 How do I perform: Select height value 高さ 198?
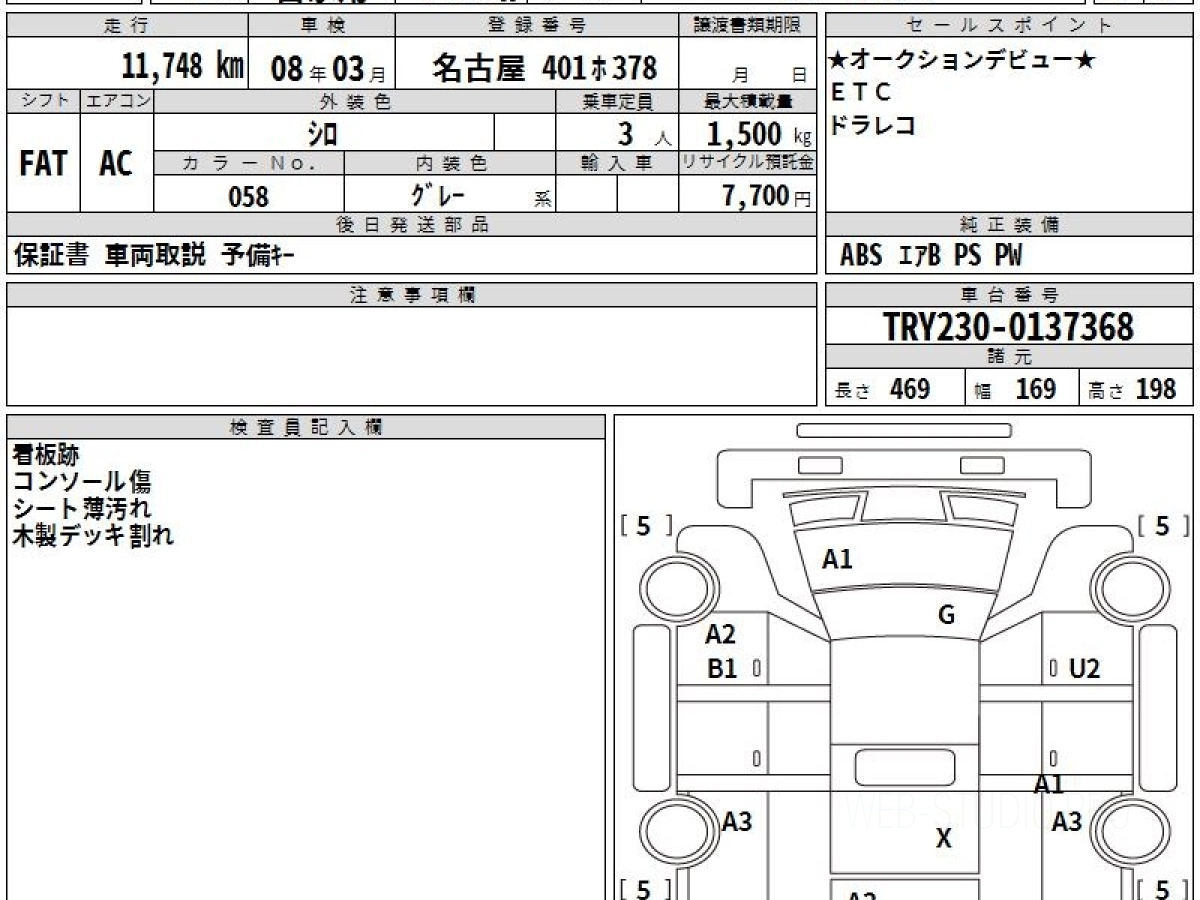pyautogui.click(x=1133, y=389)
